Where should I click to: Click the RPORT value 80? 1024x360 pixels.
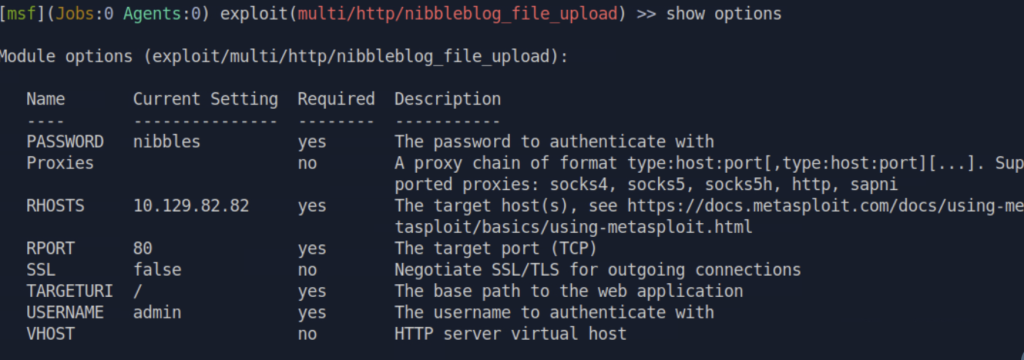click(x=142, y=249)
